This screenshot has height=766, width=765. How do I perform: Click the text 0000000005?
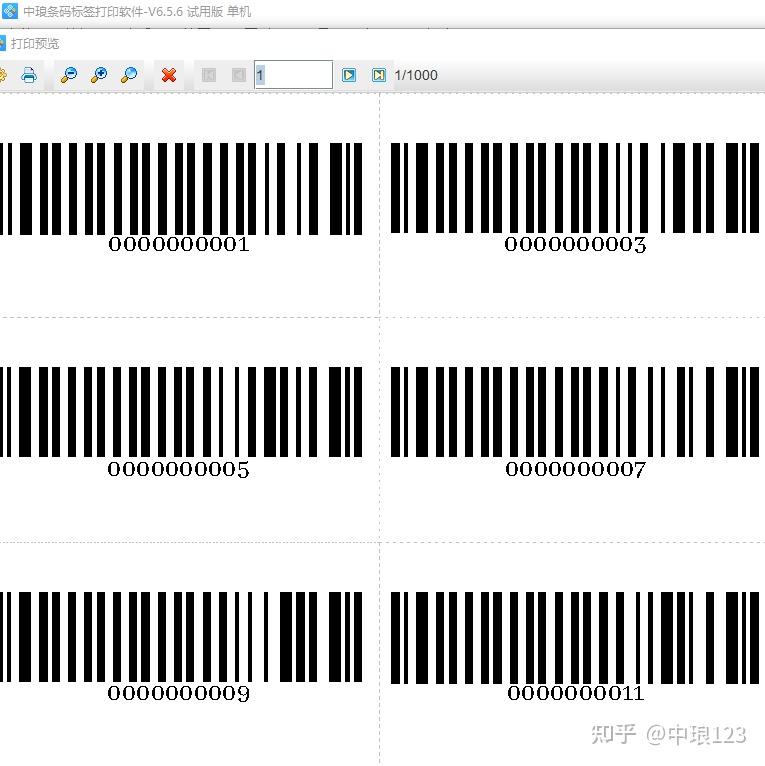[x=178, y=469]
